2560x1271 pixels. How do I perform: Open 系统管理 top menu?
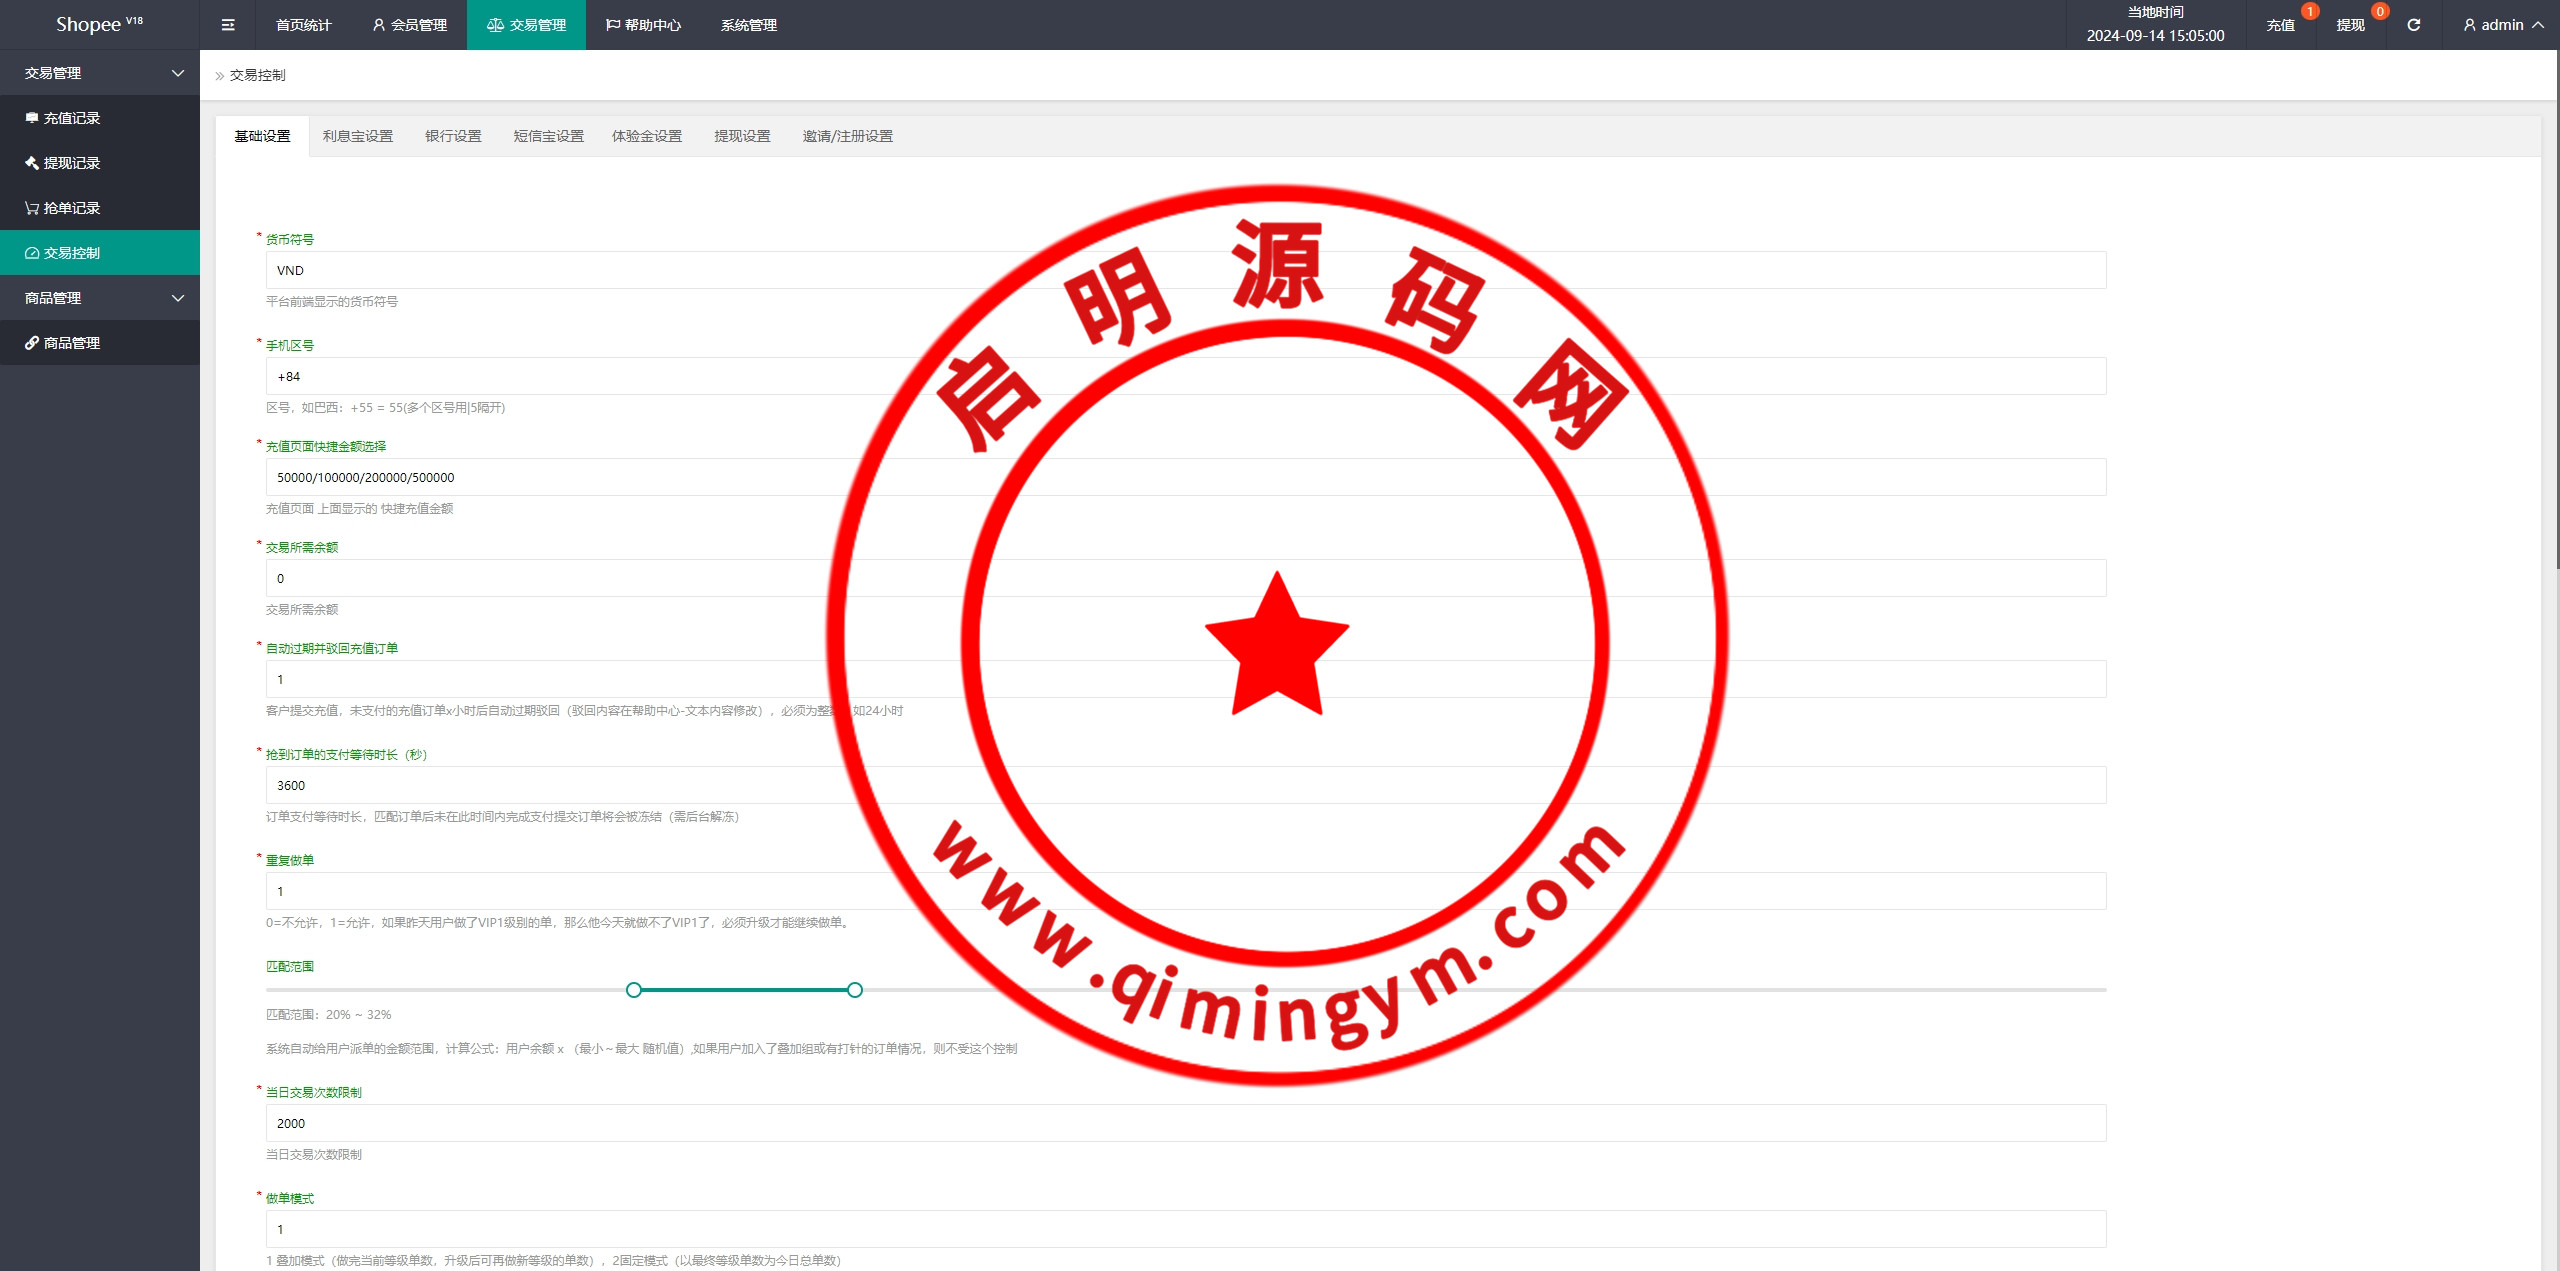point(748,25)
